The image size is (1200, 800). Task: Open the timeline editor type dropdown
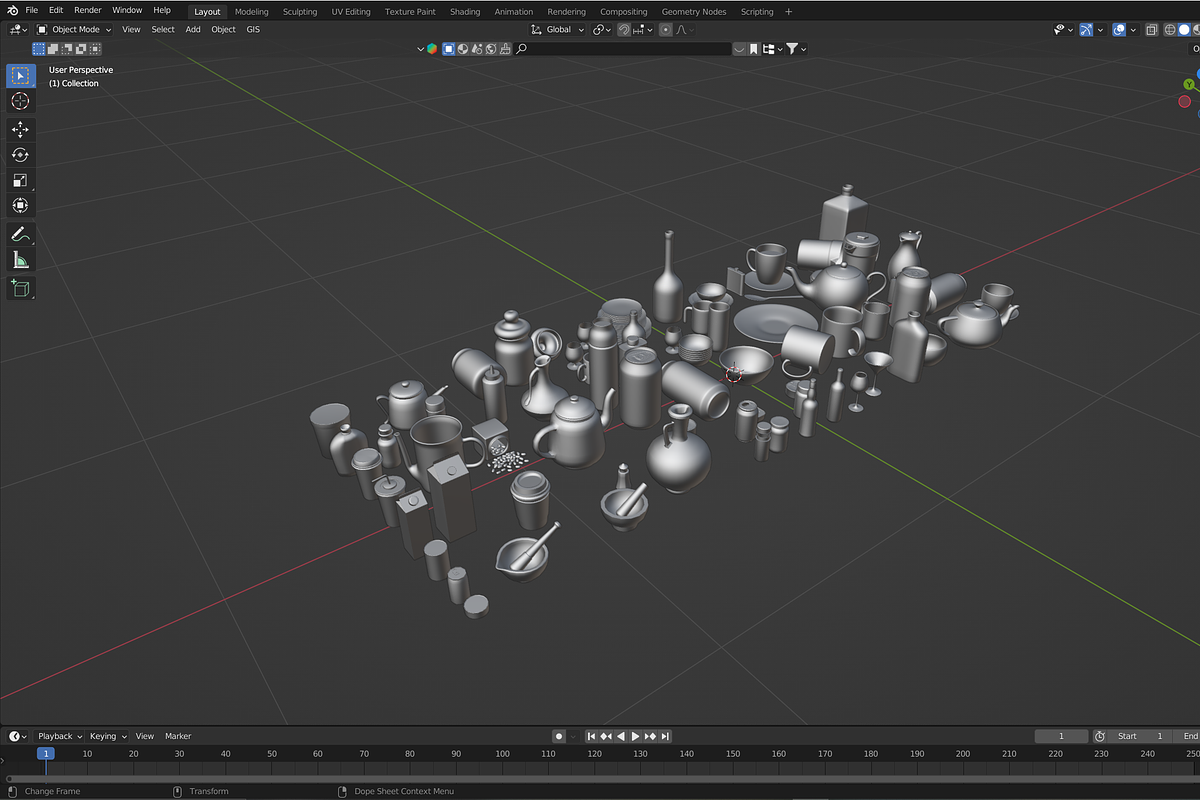click(18, 736)
